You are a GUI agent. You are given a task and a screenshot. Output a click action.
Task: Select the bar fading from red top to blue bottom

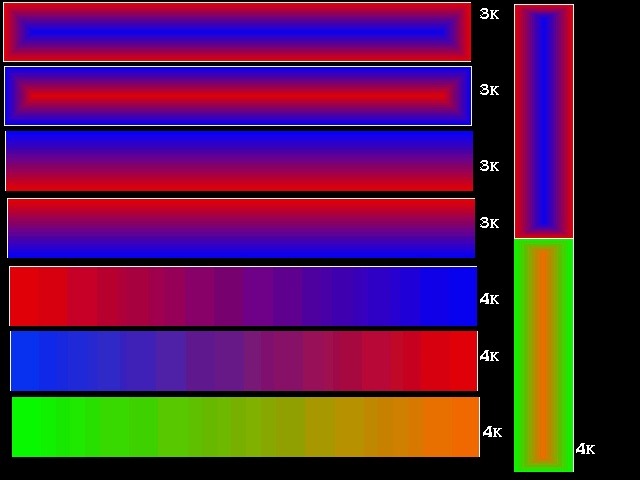241,228
